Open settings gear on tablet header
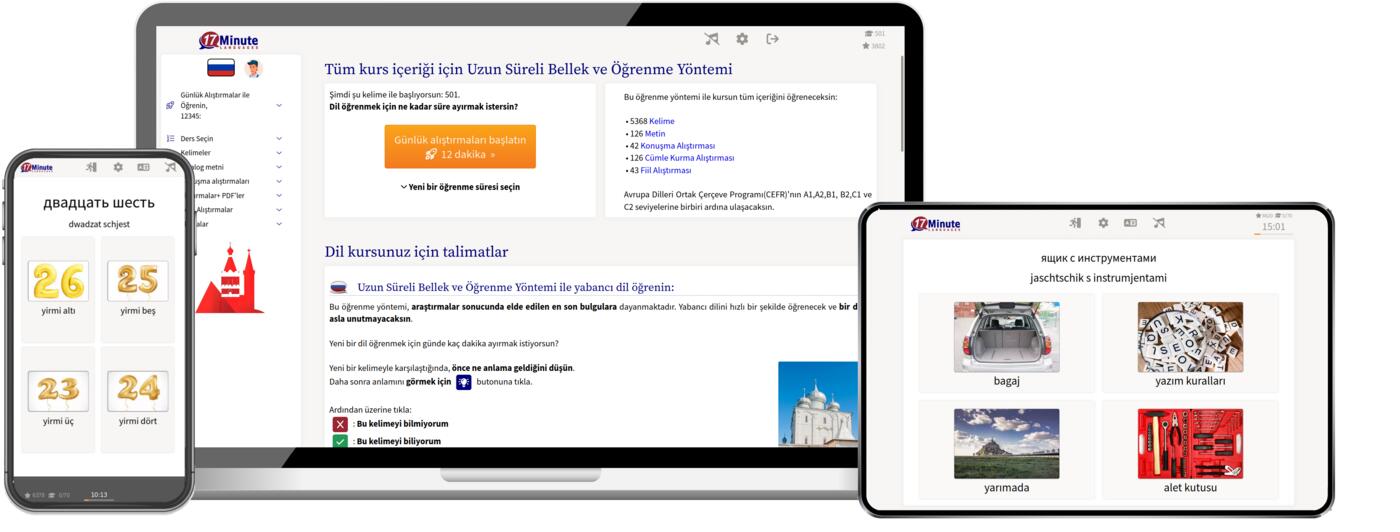 1103,223
